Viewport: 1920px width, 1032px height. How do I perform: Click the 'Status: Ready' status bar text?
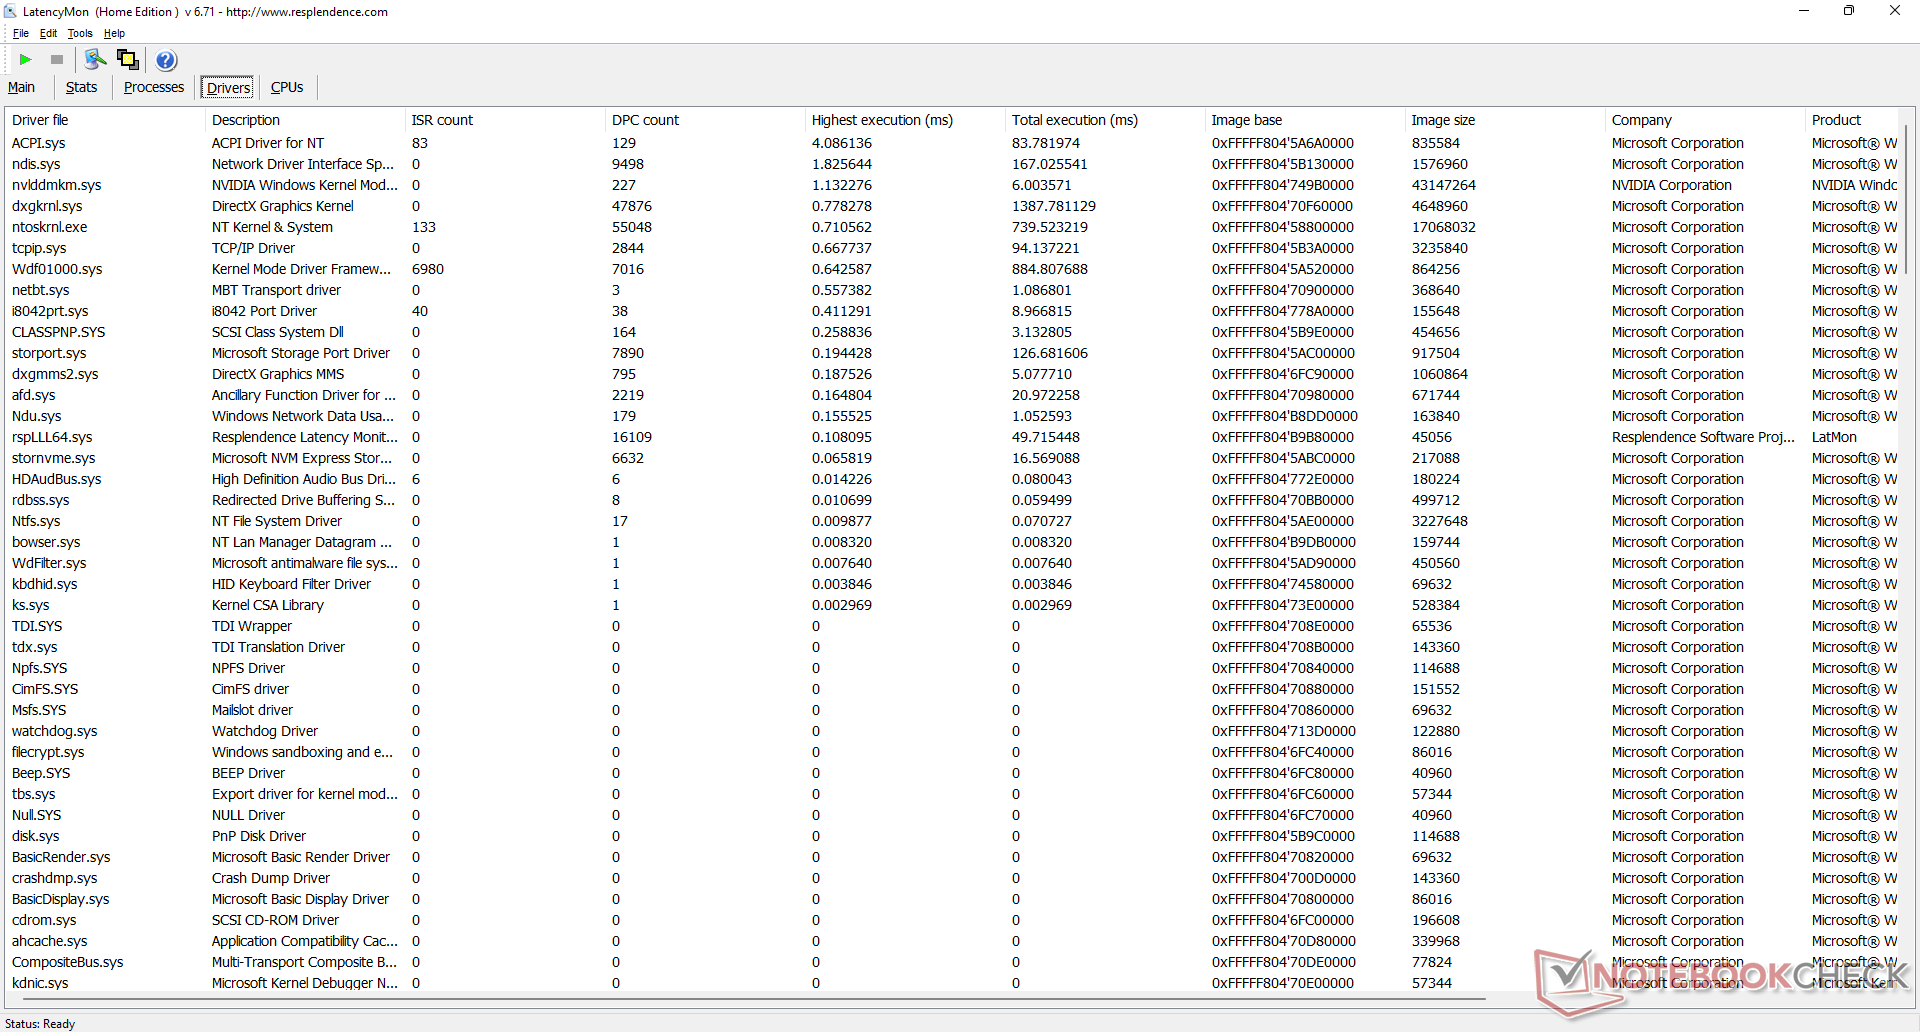point(40,1023)
